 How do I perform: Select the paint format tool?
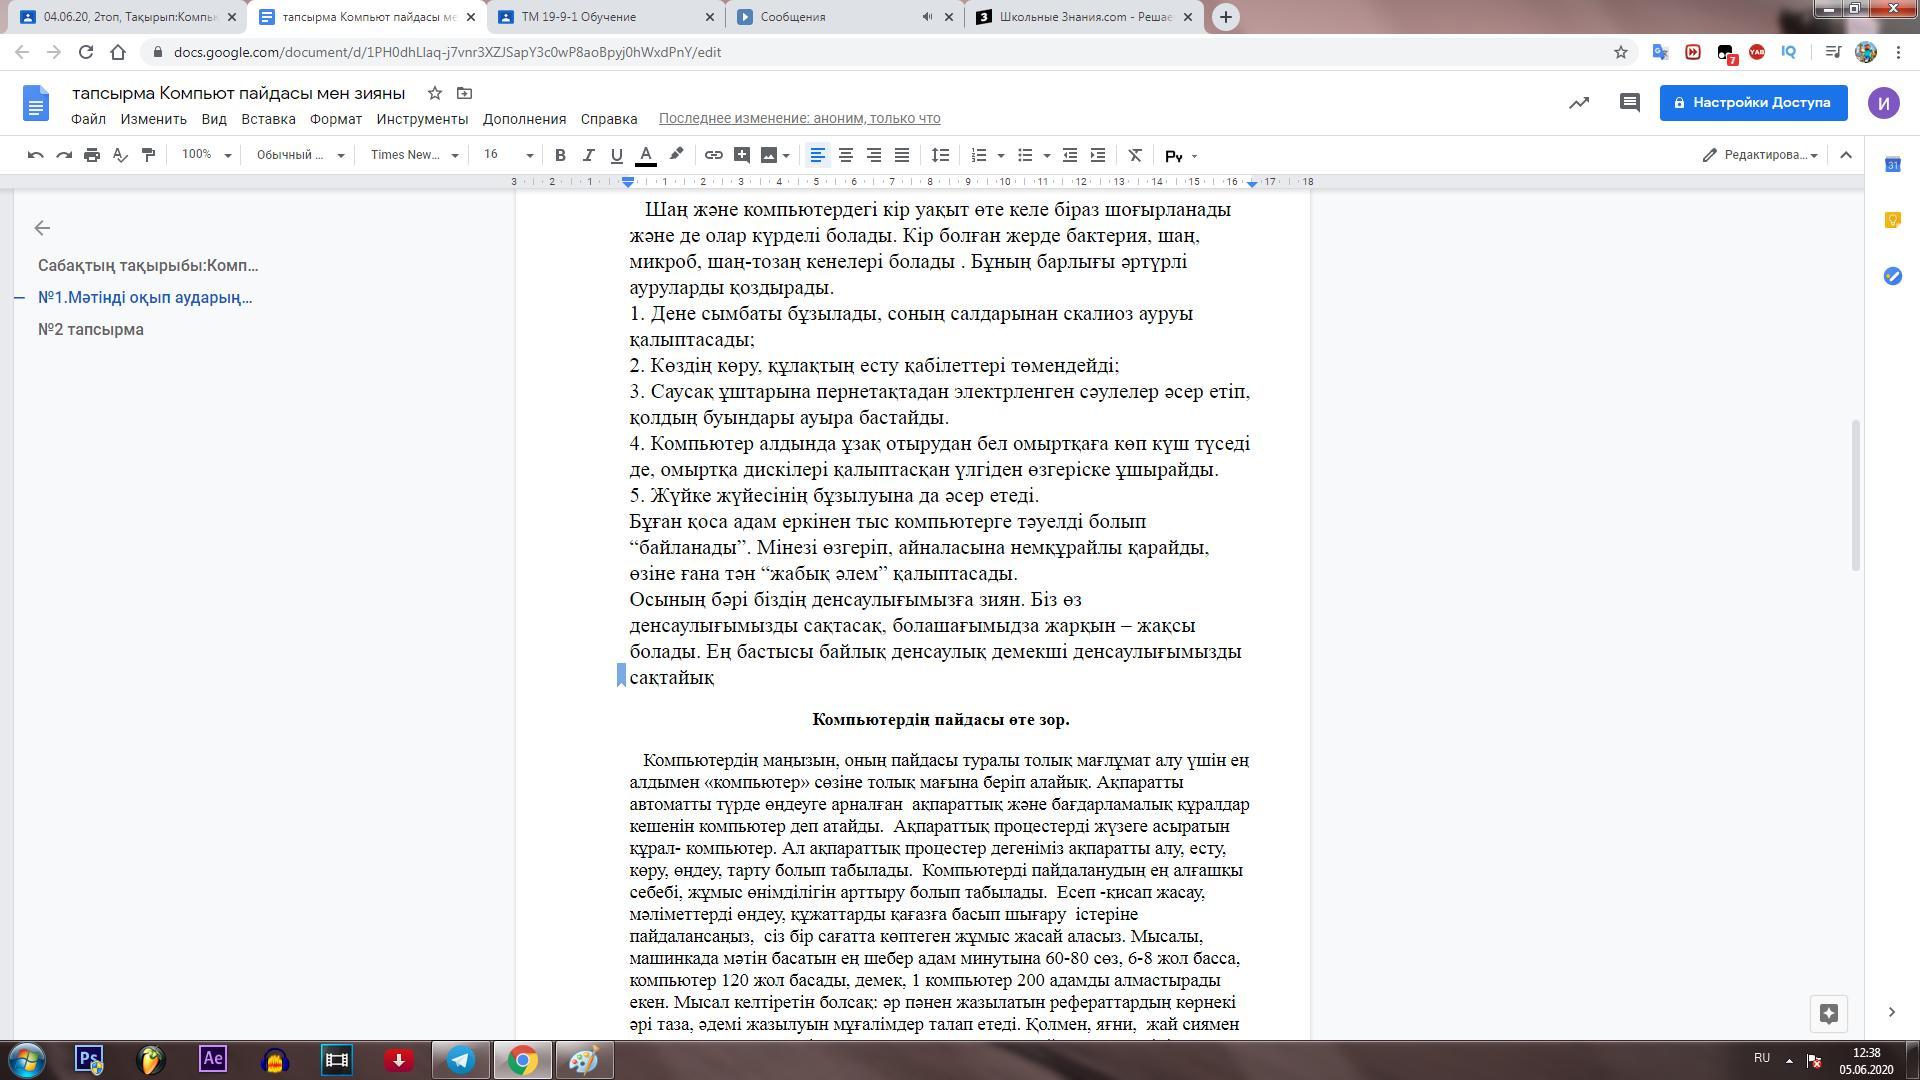(148, 155)
